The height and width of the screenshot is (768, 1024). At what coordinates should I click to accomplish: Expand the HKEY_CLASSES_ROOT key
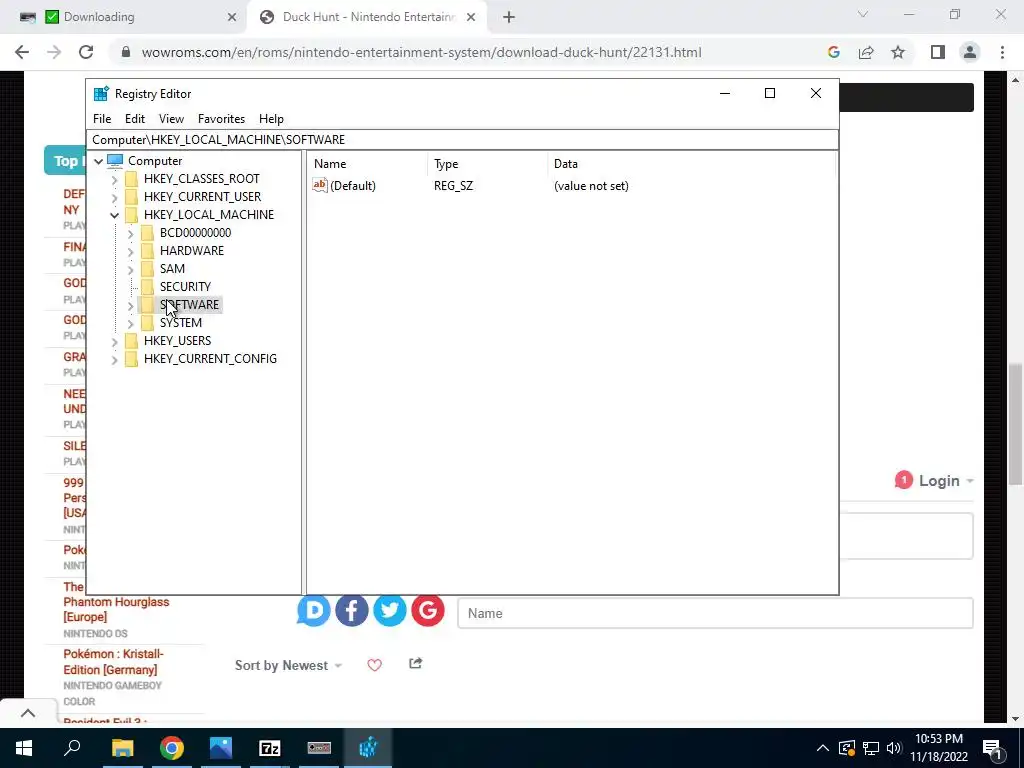tap(114, 179)
